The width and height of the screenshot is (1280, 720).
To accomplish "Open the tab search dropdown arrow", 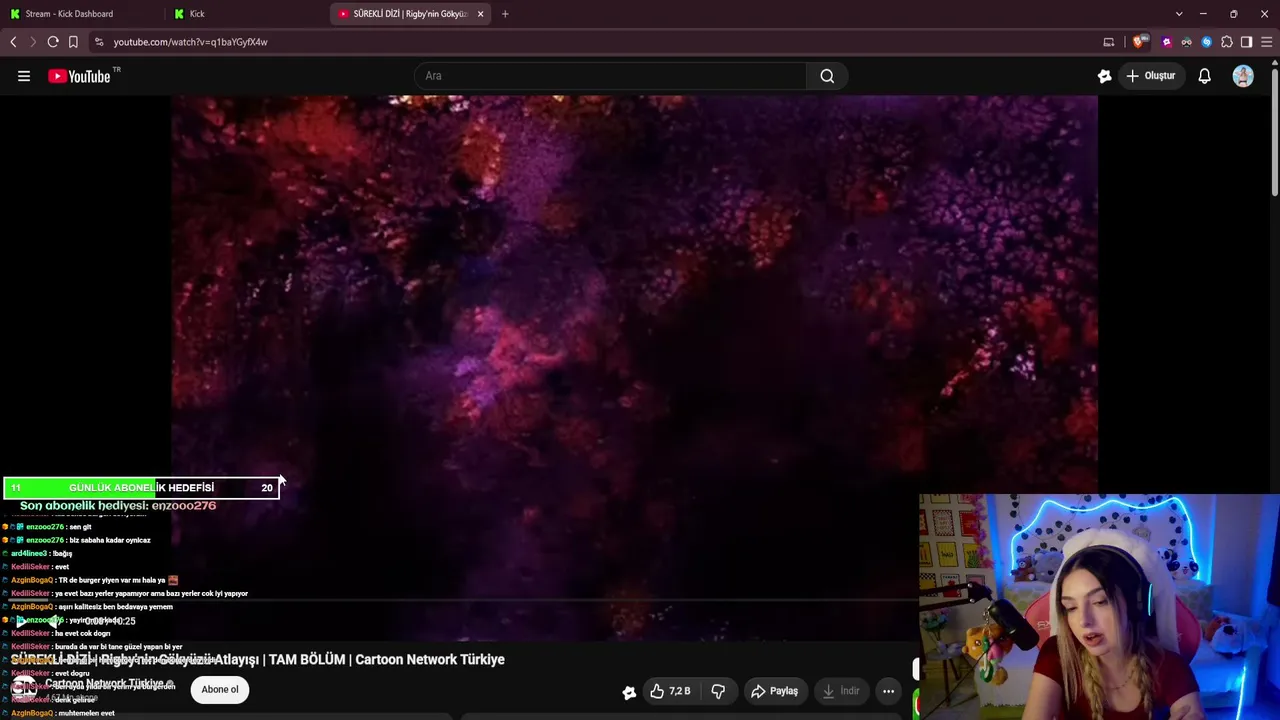I will pyautogui.click(x=1179, y=14).
